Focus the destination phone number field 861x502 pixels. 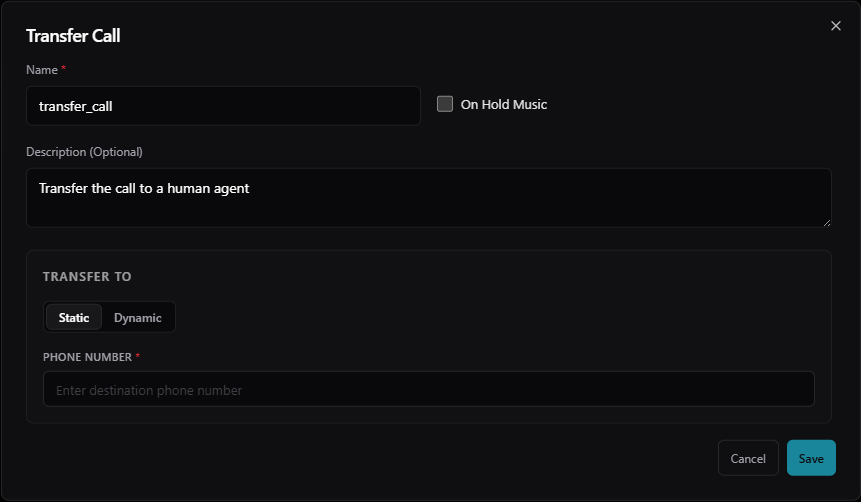point(428,389)
